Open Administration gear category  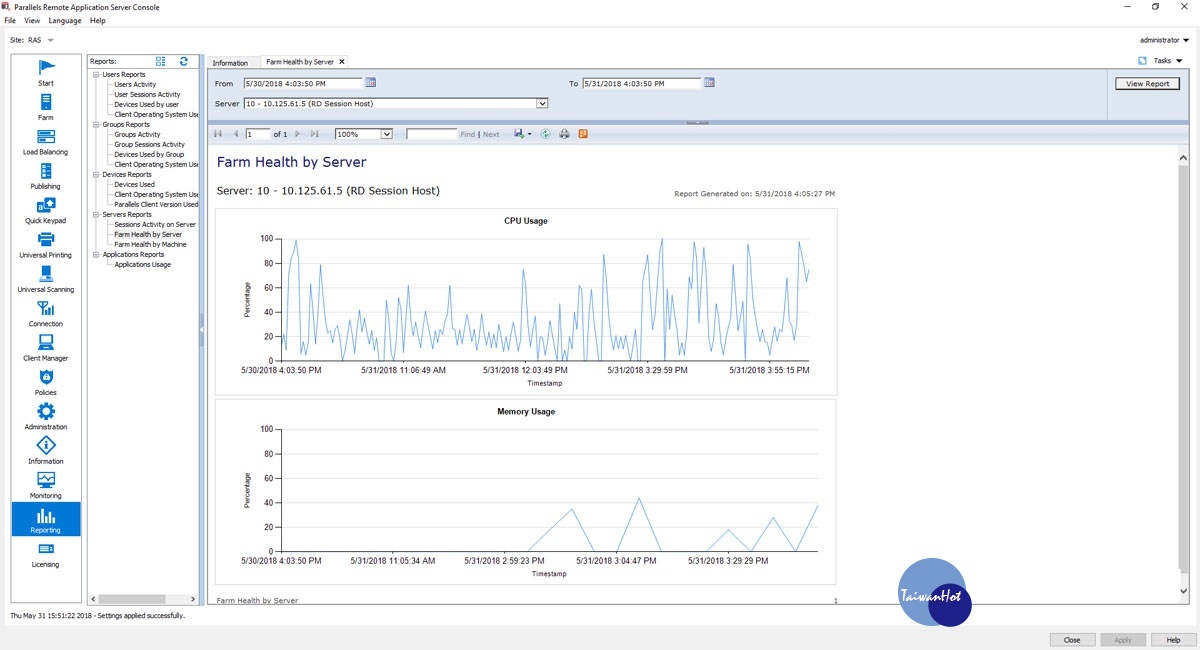46,417
